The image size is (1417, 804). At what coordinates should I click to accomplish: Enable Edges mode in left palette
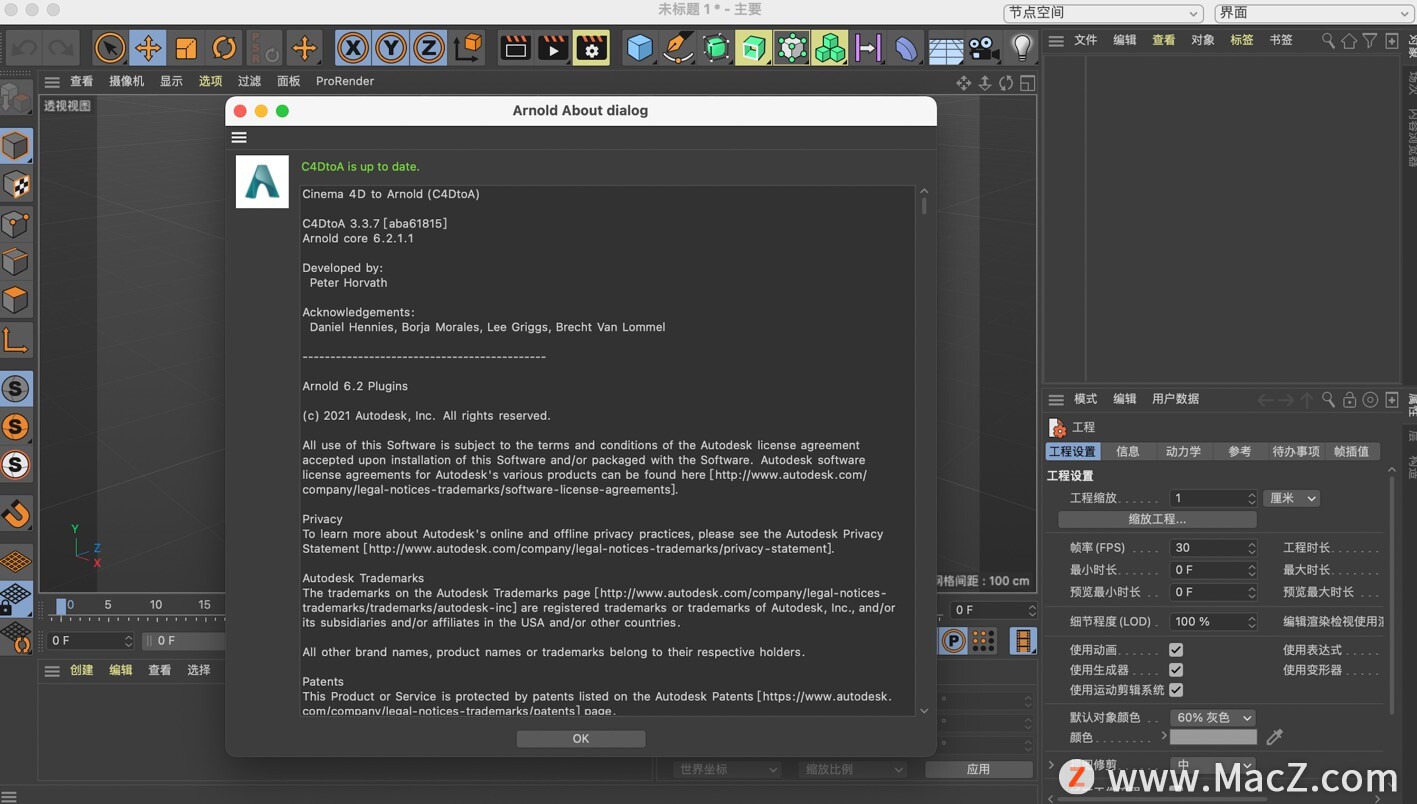coord(16,261)
